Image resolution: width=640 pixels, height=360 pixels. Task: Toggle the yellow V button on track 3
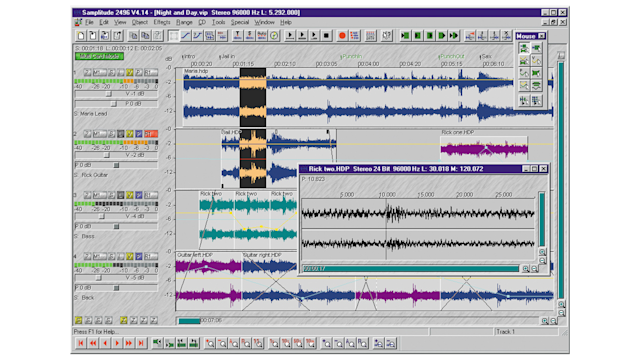click(x=130, y=195)
